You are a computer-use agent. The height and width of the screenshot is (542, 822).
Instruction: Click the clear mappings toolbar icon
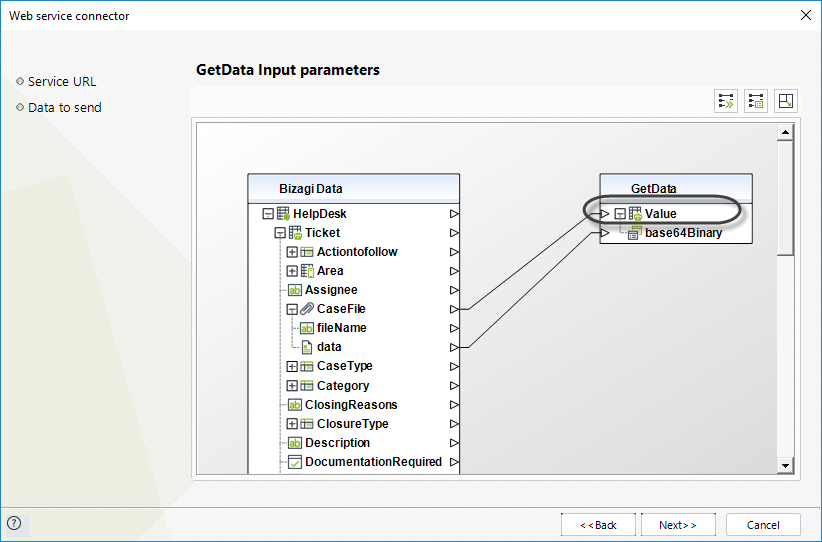coord(756,101)
